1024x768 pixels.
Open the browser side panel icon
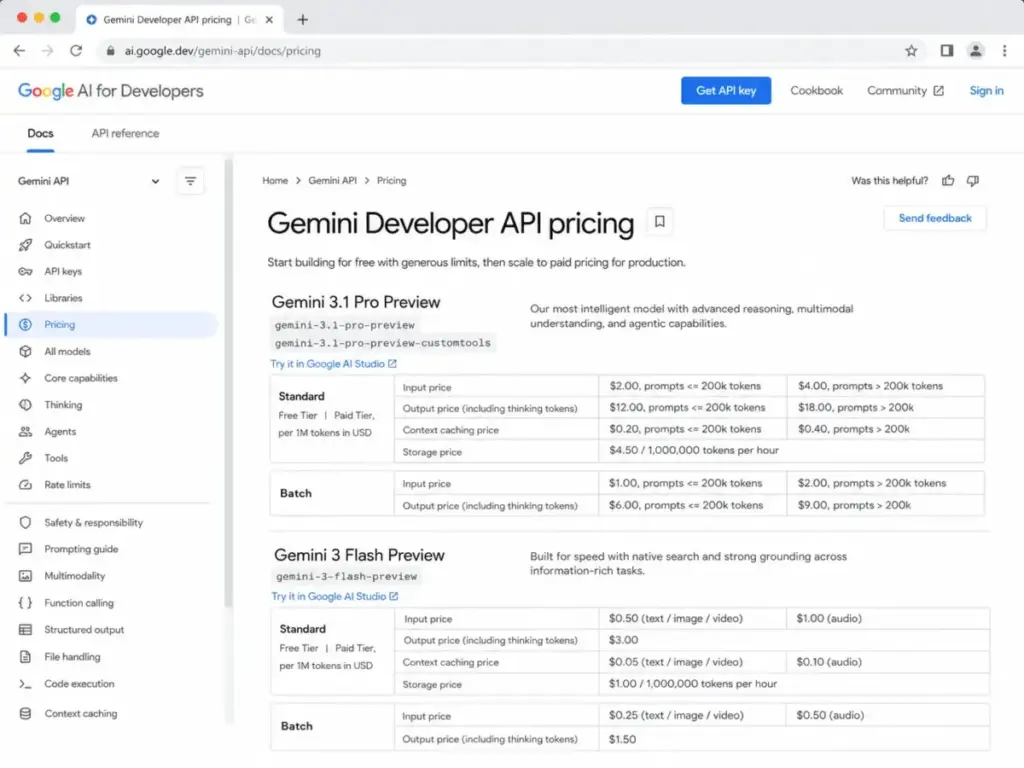tap(946, 50)
